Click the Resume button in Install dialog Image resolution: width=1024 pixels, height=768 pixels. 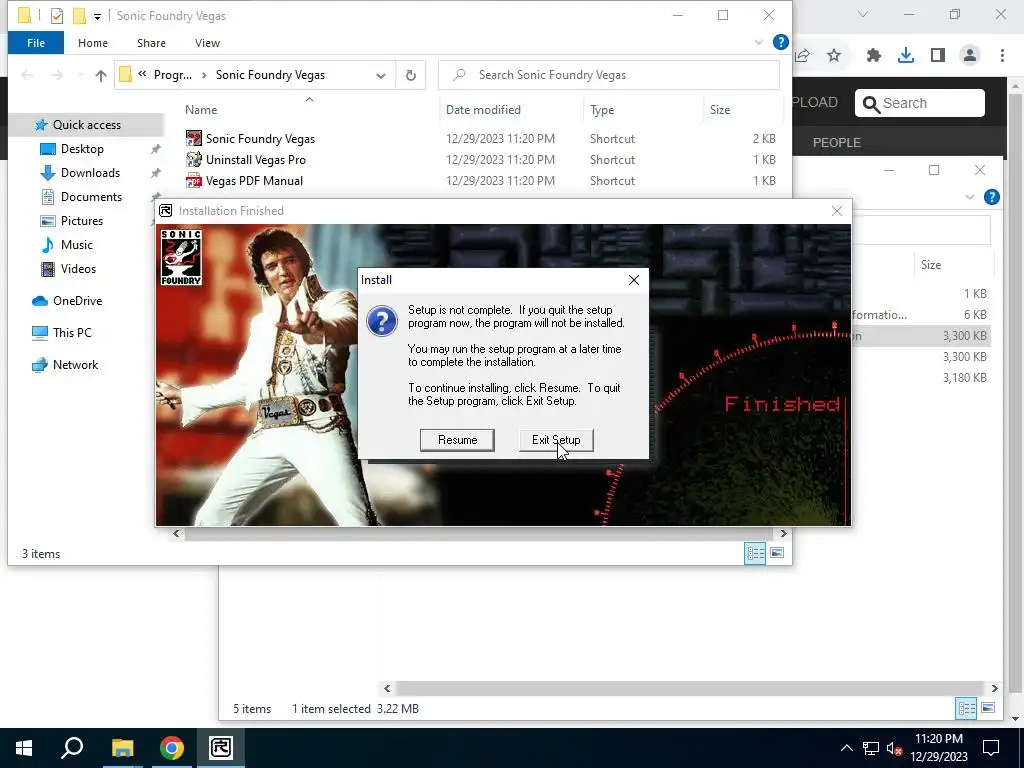457,440
